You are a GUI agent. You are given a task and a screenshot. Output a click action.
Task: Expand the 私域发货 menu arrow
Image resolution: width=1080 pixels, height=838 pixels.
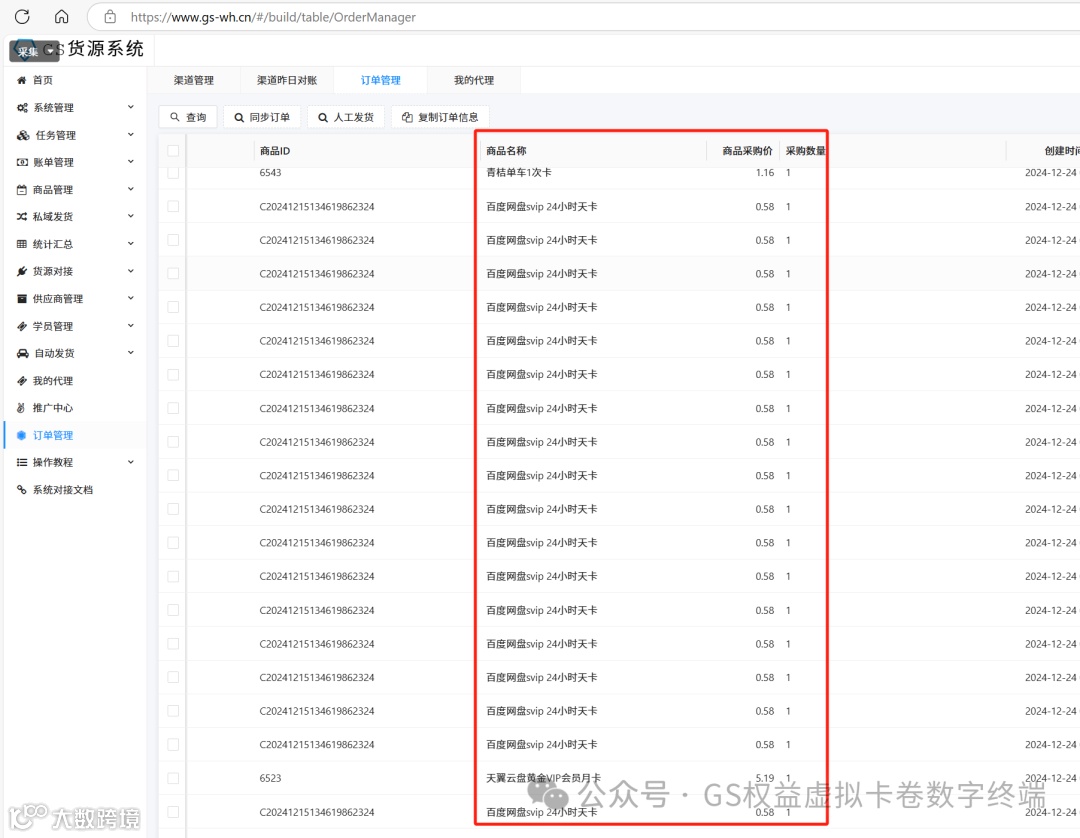click(130, 216)
